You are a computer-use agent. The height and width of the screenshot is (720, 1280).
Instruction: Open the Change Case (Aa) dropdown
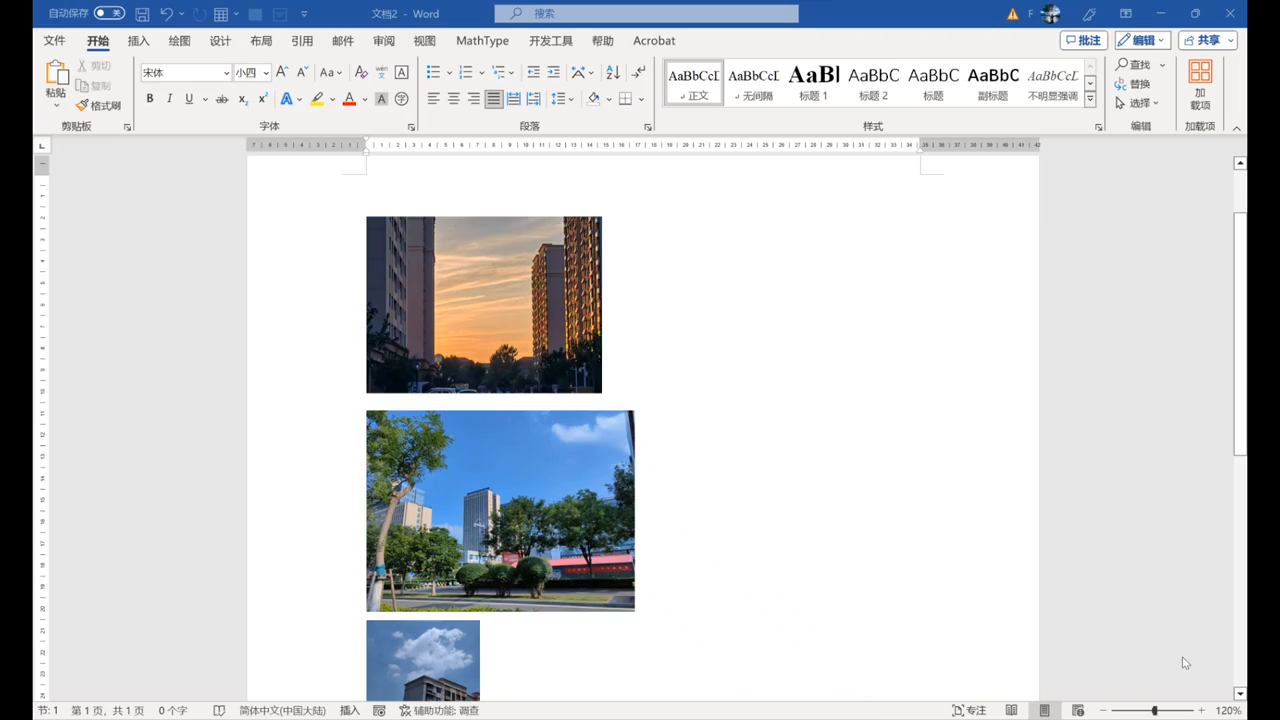(x=330, y=72)
